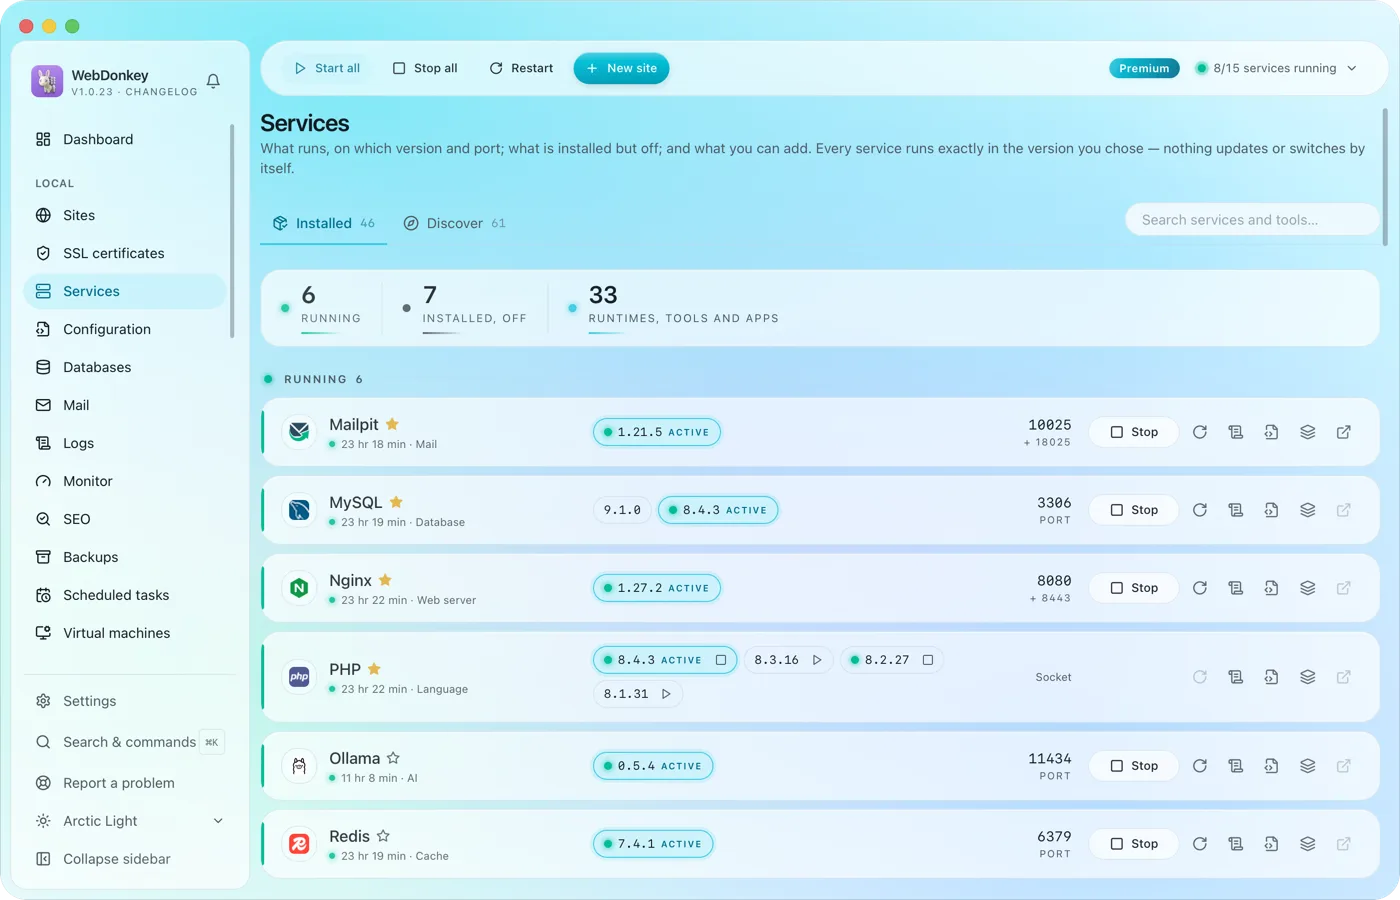The width and height of the screenshot is (1400, 900).
Task: Open Databases in the sidebar
Action: click(125, 367)
